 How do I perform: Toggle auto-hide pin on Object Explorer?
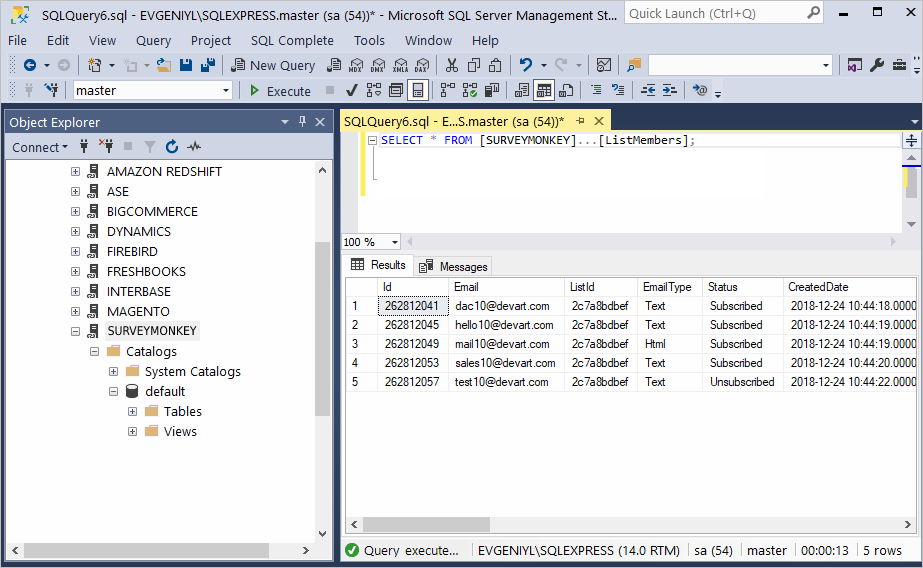click(x=303, y=122)
